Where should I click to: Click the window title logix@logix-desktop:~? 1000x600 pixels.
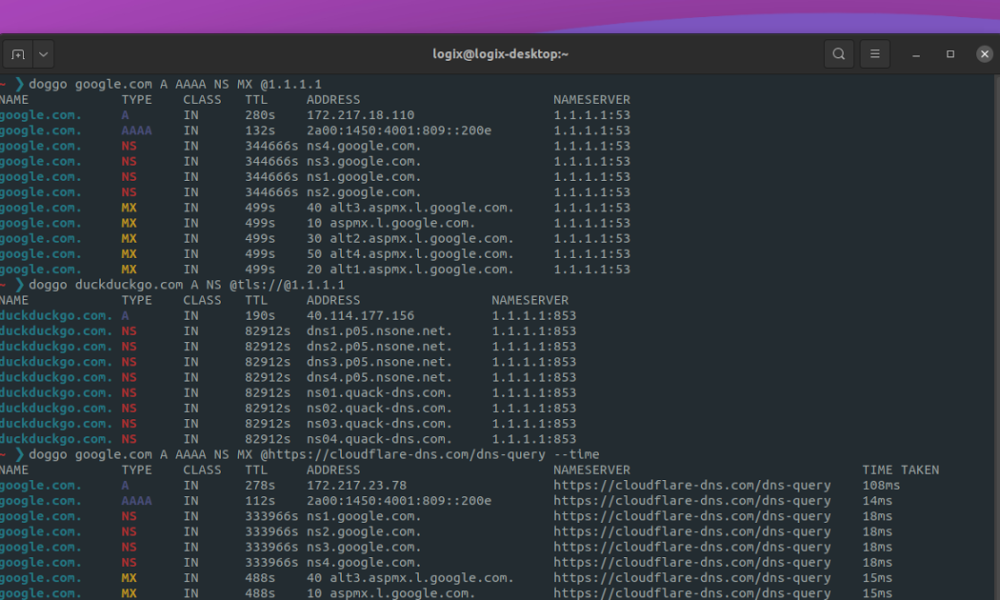pyautogui.click(x=500, y=54)
